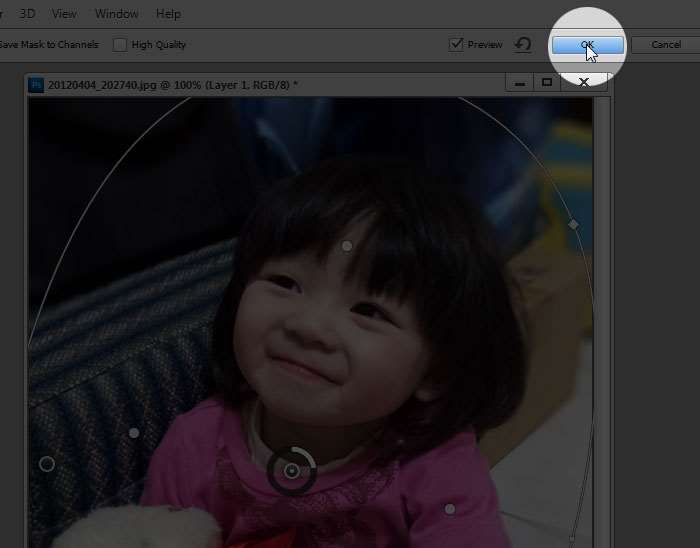
Task: Uncheck the Preview checkbox
Action: coord(456,44)
